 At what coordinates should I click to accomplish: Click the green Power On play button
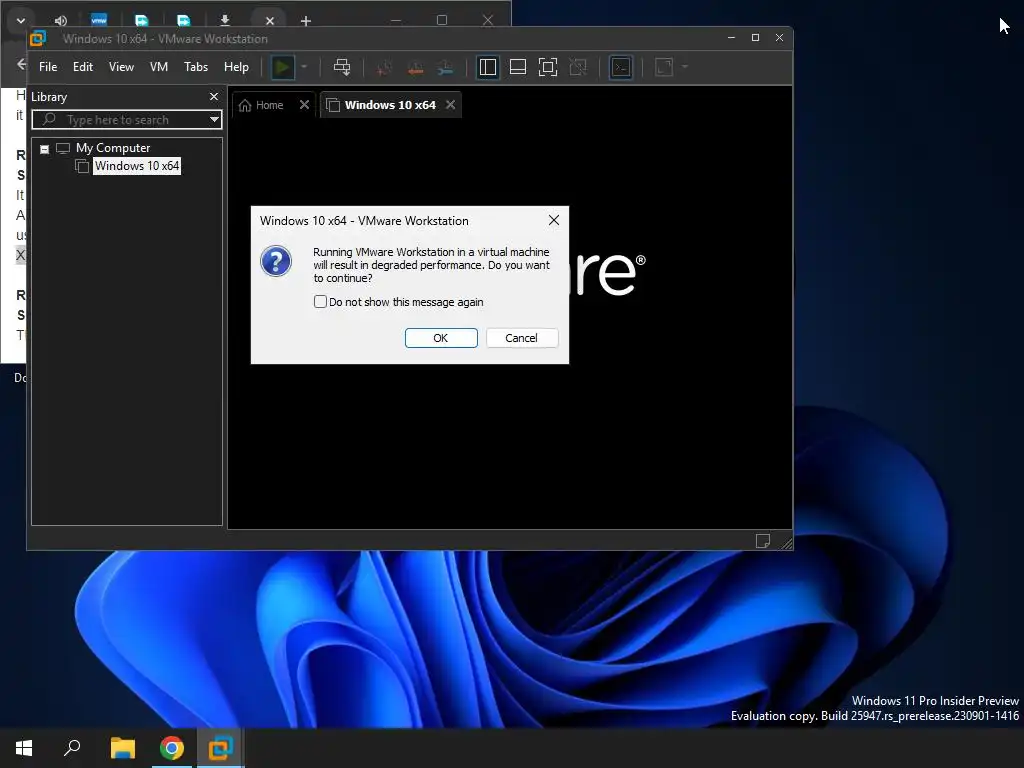(283, 67)
